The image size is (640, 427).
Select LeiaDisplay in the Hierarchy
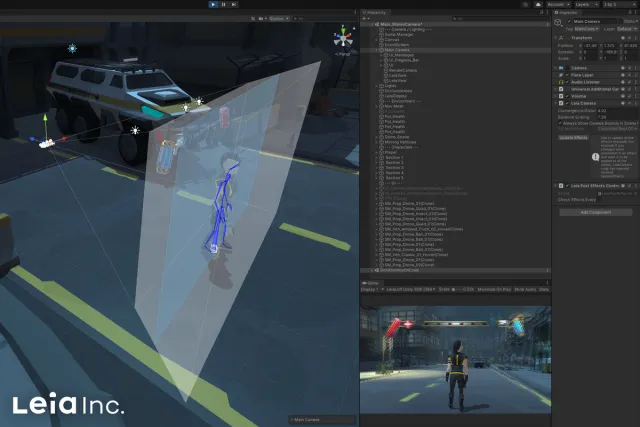click(396, 96)
